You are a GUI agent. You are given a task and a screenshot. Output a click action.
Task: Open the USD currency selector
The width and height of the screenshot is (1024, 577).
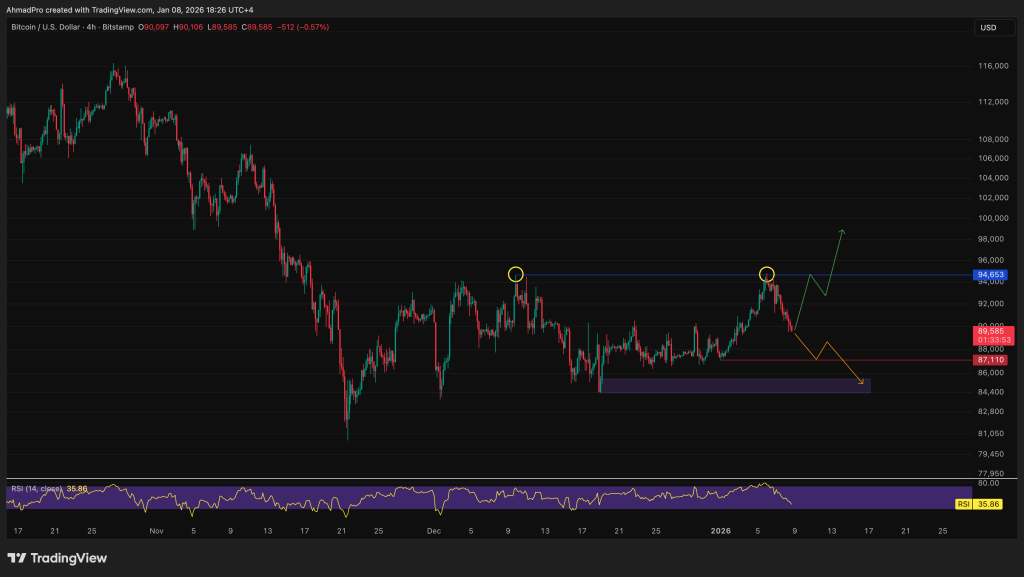point(989,28)
